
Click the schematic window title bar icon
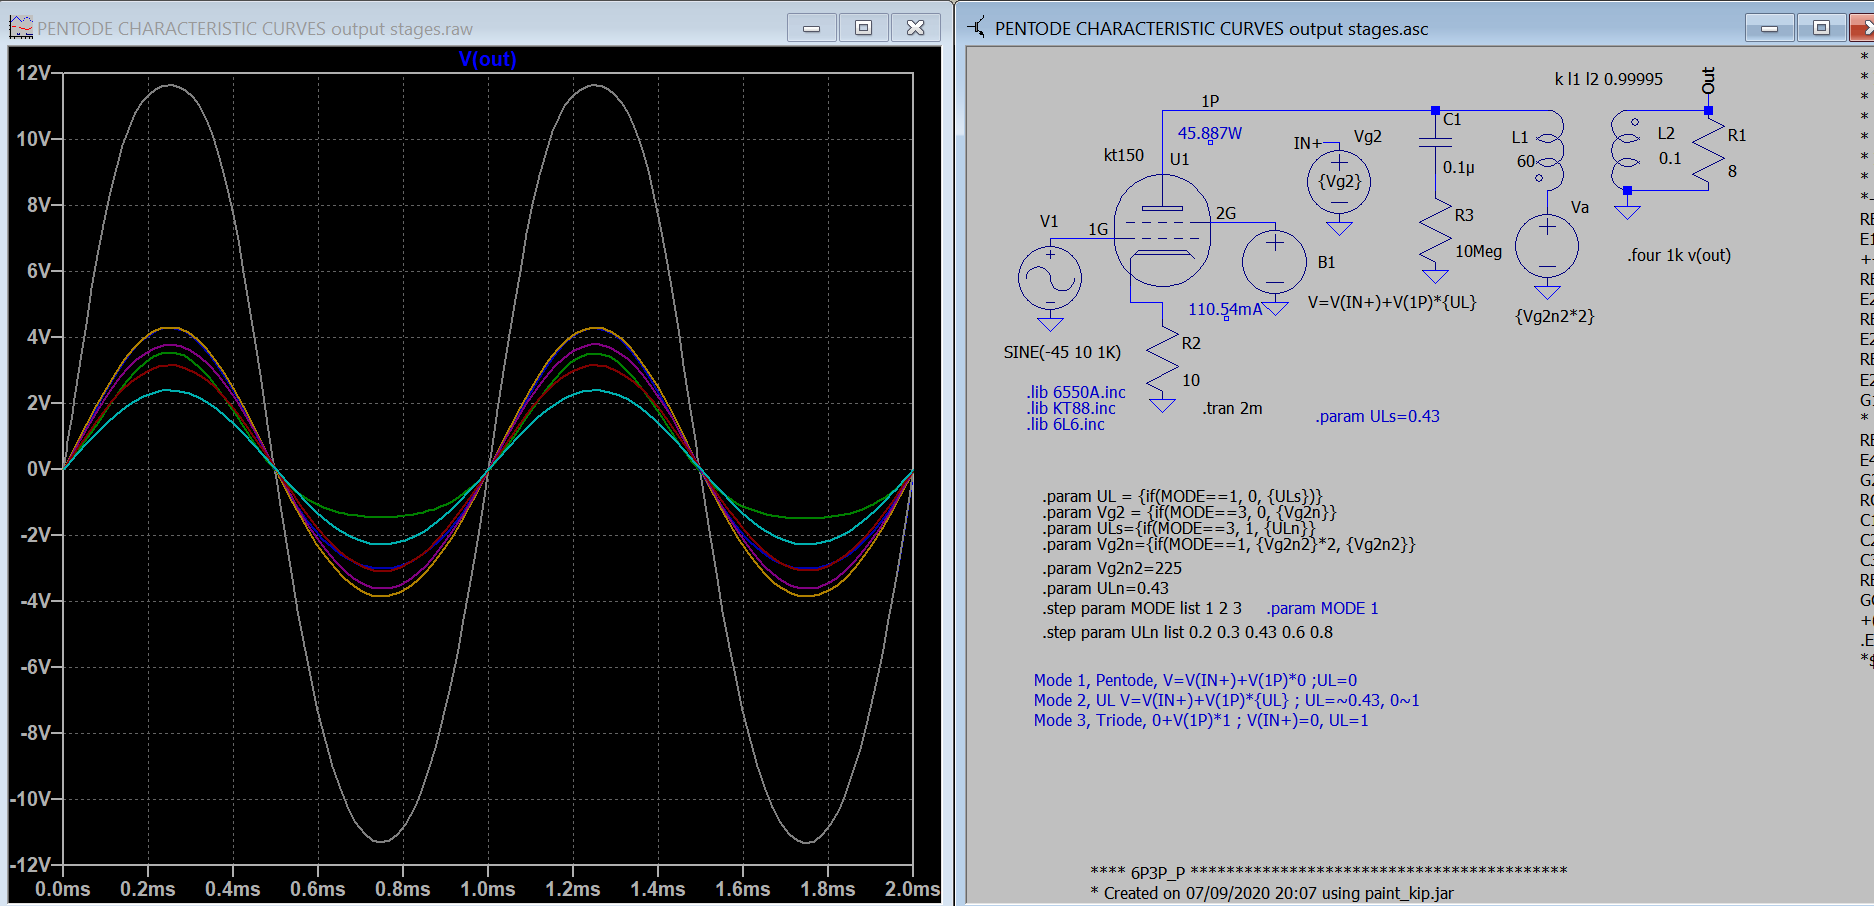click(x=976, y=28)
